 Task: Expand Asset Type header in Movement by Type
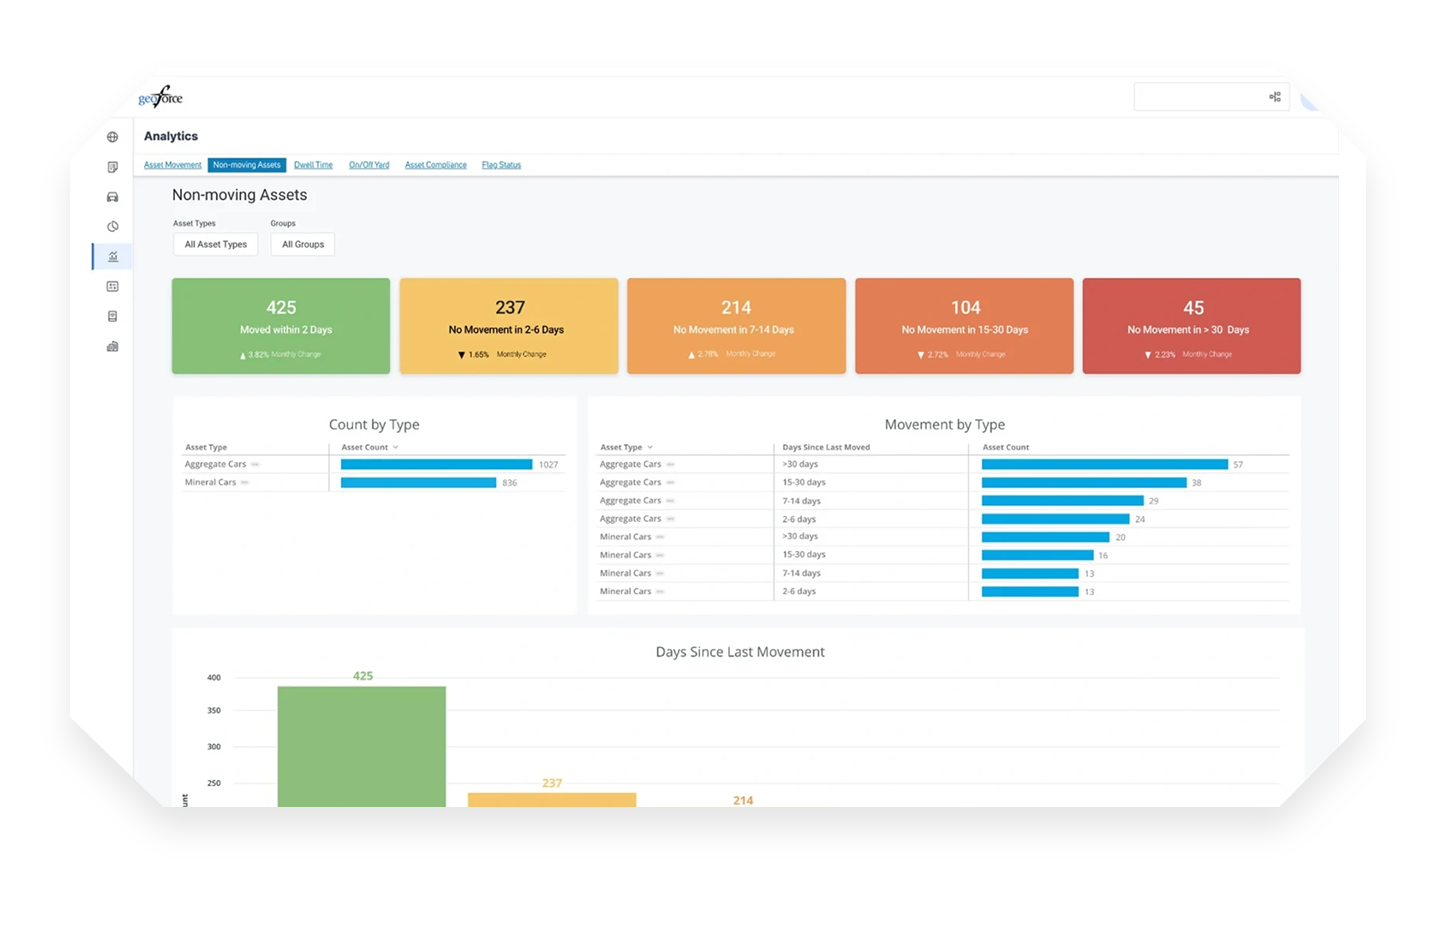coord(626,447)
